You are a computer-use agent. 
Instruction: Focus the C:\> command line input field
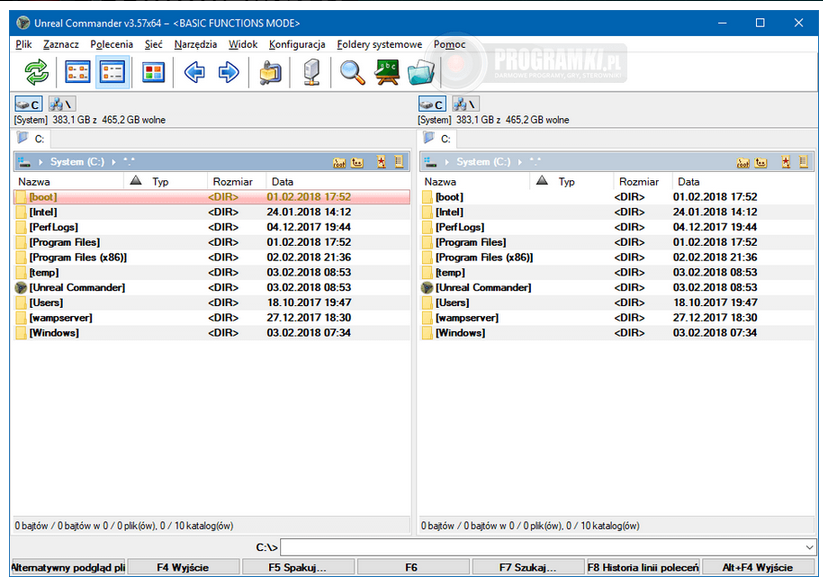[548, 547]
